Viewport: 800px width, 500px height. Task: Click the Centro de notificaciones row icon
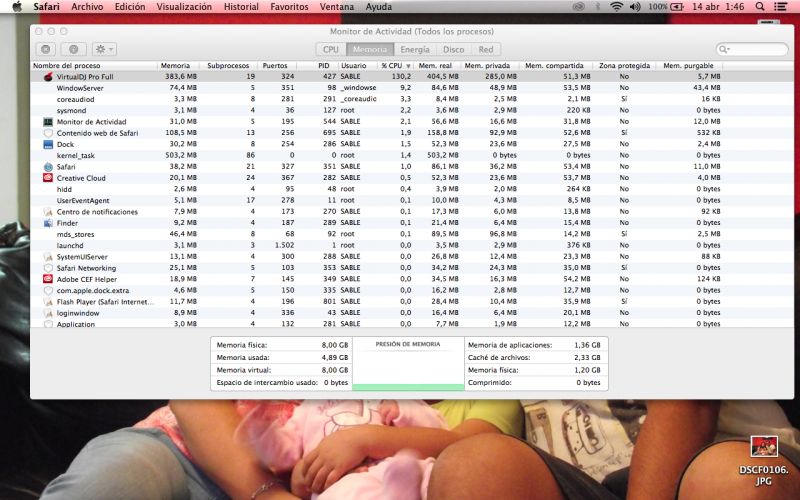pyautogui.click(x=48, y=212)
